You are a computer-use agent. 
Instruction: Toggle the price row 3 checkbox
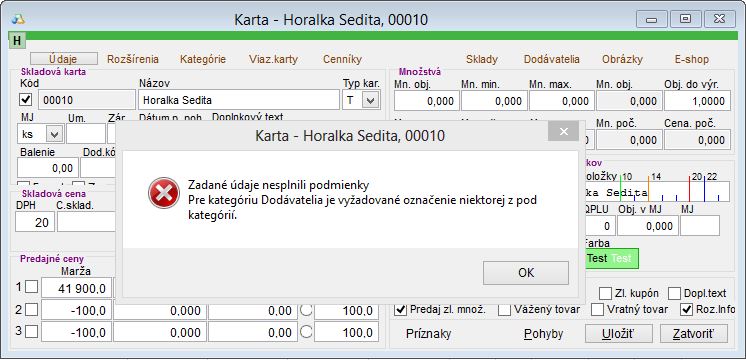pos(31,331)
